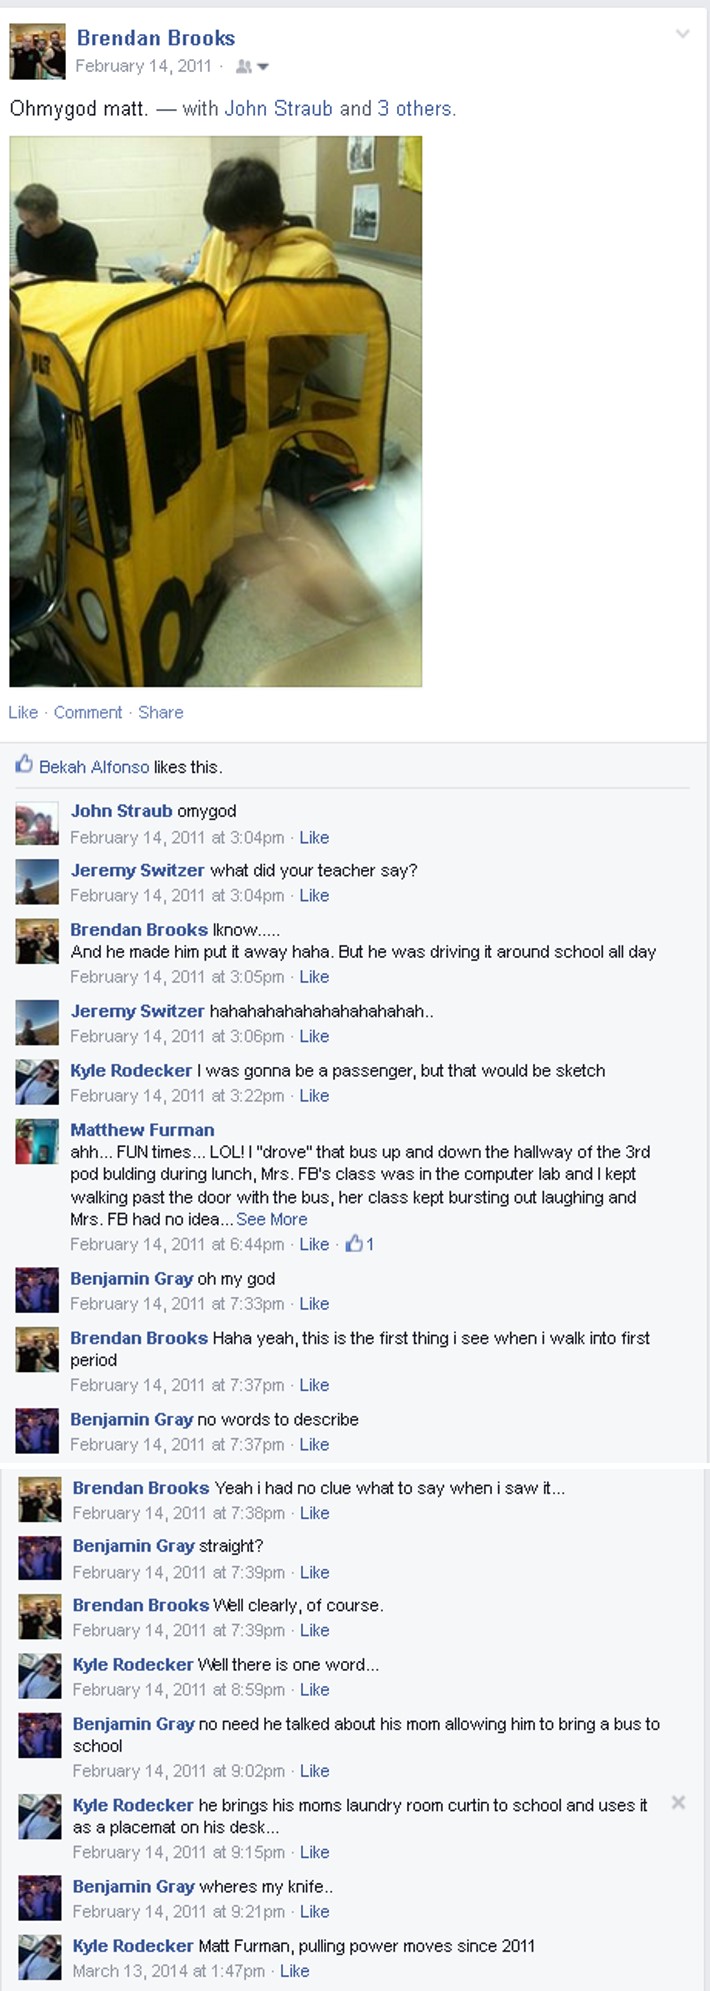Like Kyle's 'power moves since 2011' comment
Image resolution: width=710 pixels, height=1991 pixels.
pos(294,1971)
